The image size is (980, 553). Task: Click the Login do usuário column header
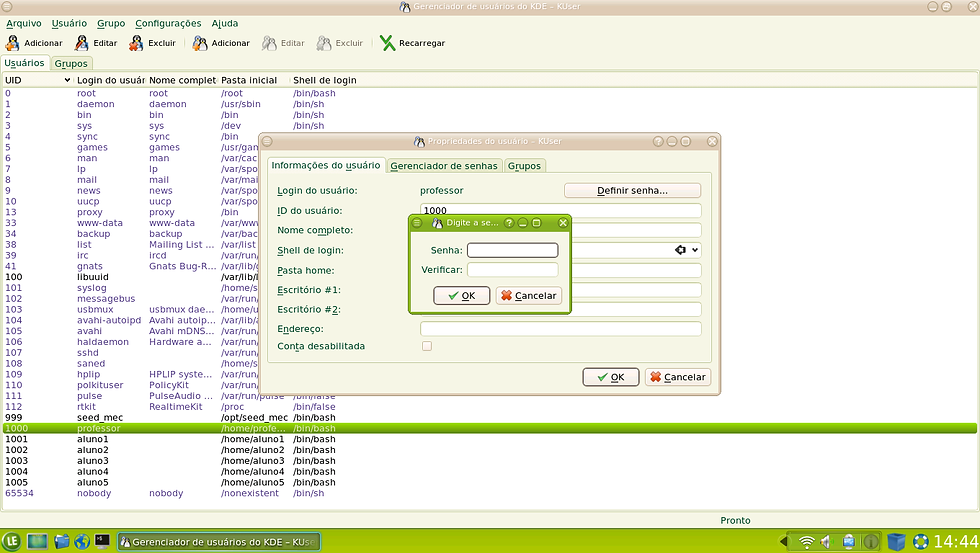[x=111, y=80]
